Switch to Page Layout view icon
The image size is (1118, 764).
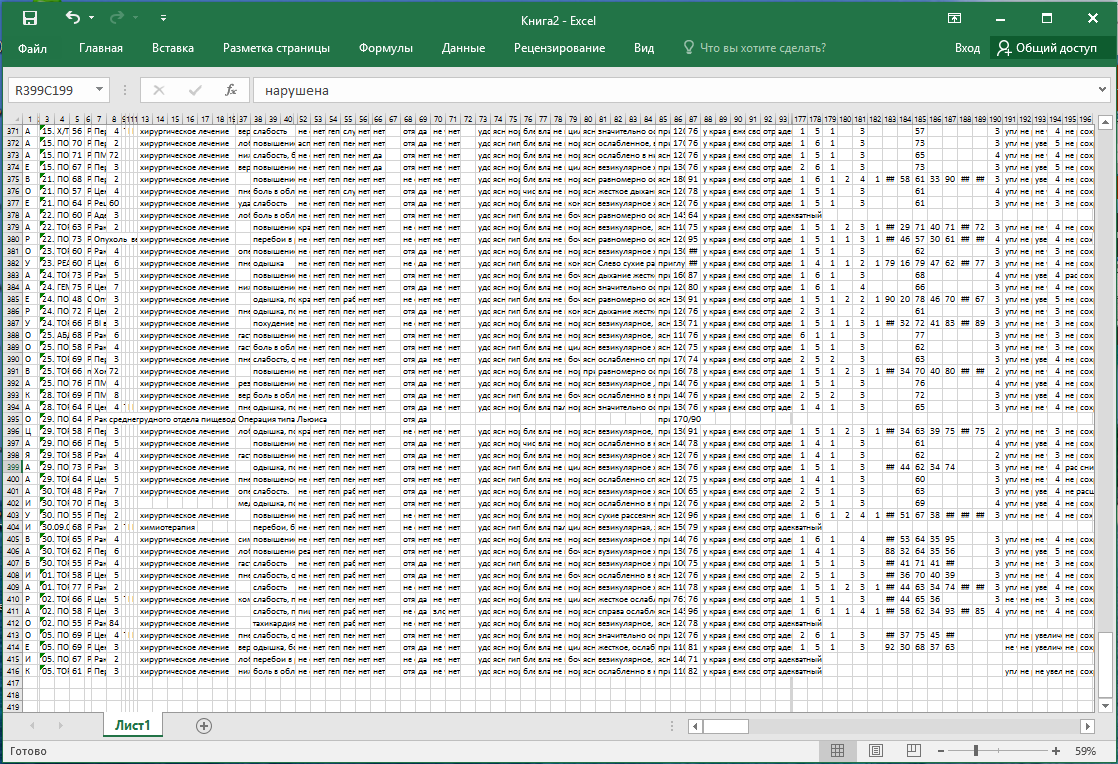[875, 750]
